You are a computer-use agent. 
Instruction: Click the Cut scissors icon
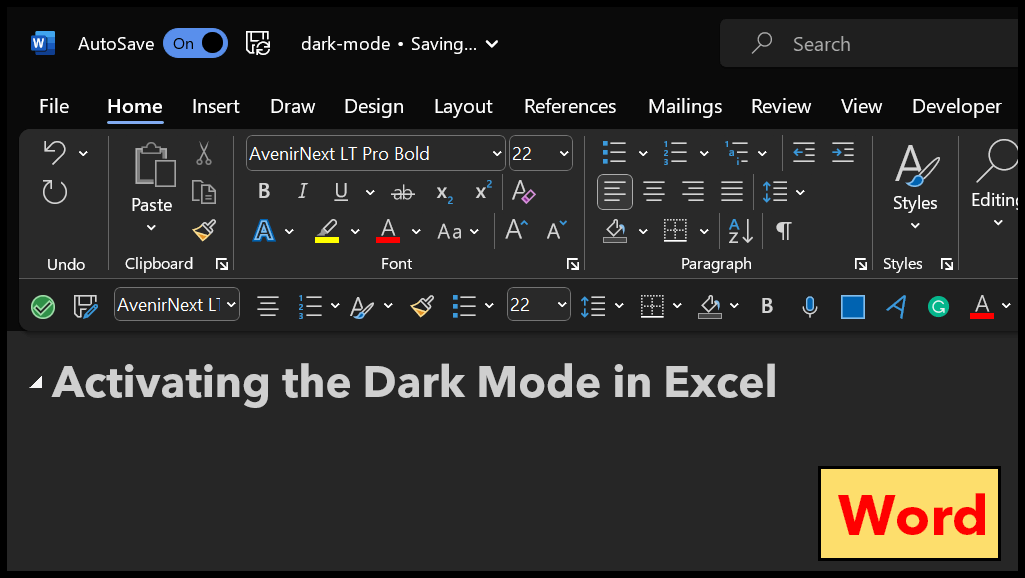pyautogui.click(x=204, y=154)
